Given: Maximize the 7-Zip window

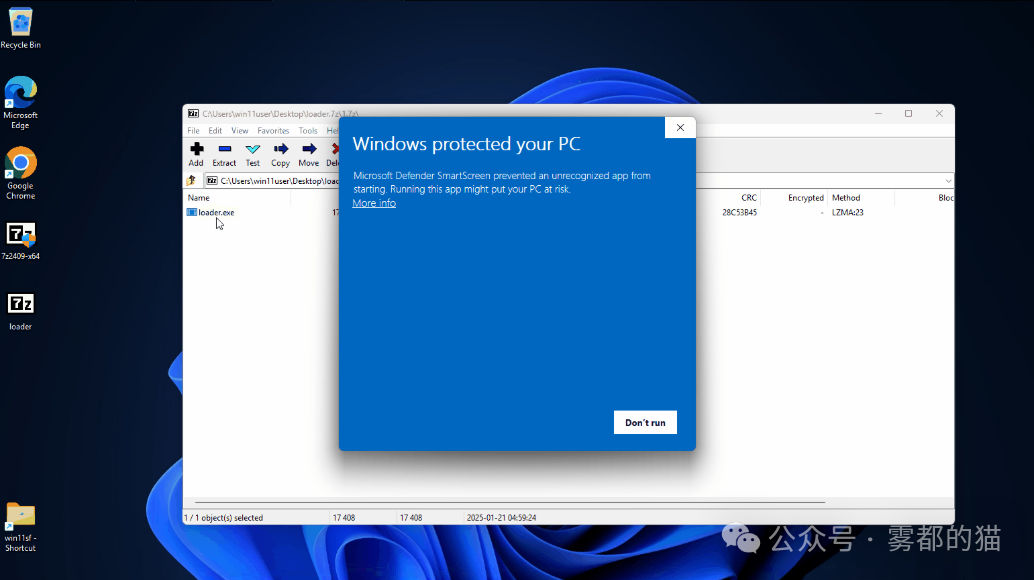Looking at the screenshot, I should click(908, 113).
